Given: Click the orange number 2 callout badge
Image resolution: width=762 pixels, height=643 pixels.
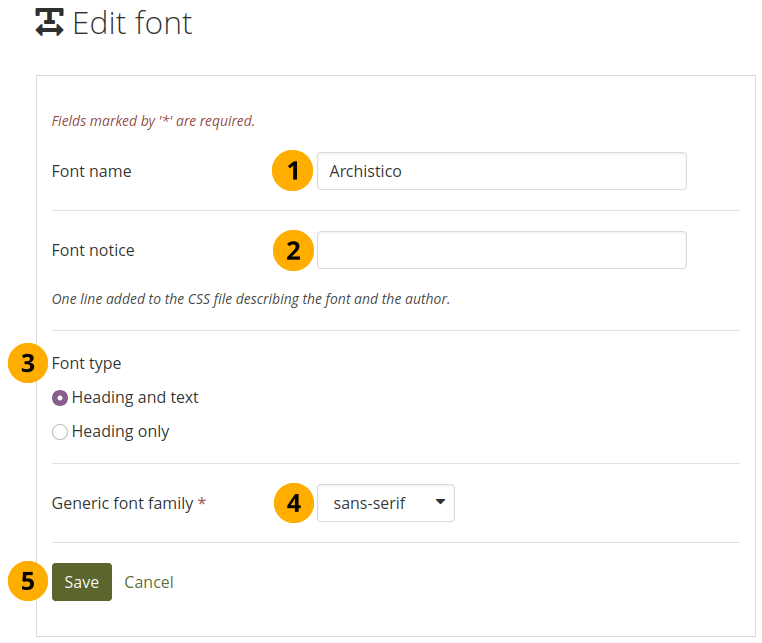Looking at the screenshot, I should (292, 250).
